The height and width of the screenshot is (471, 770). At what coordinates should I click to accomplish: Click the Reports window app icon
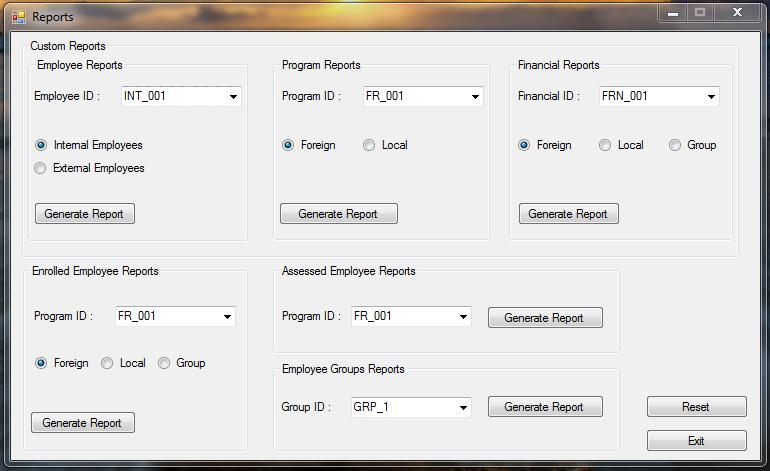pyautogui.click(x=19, y=17)
